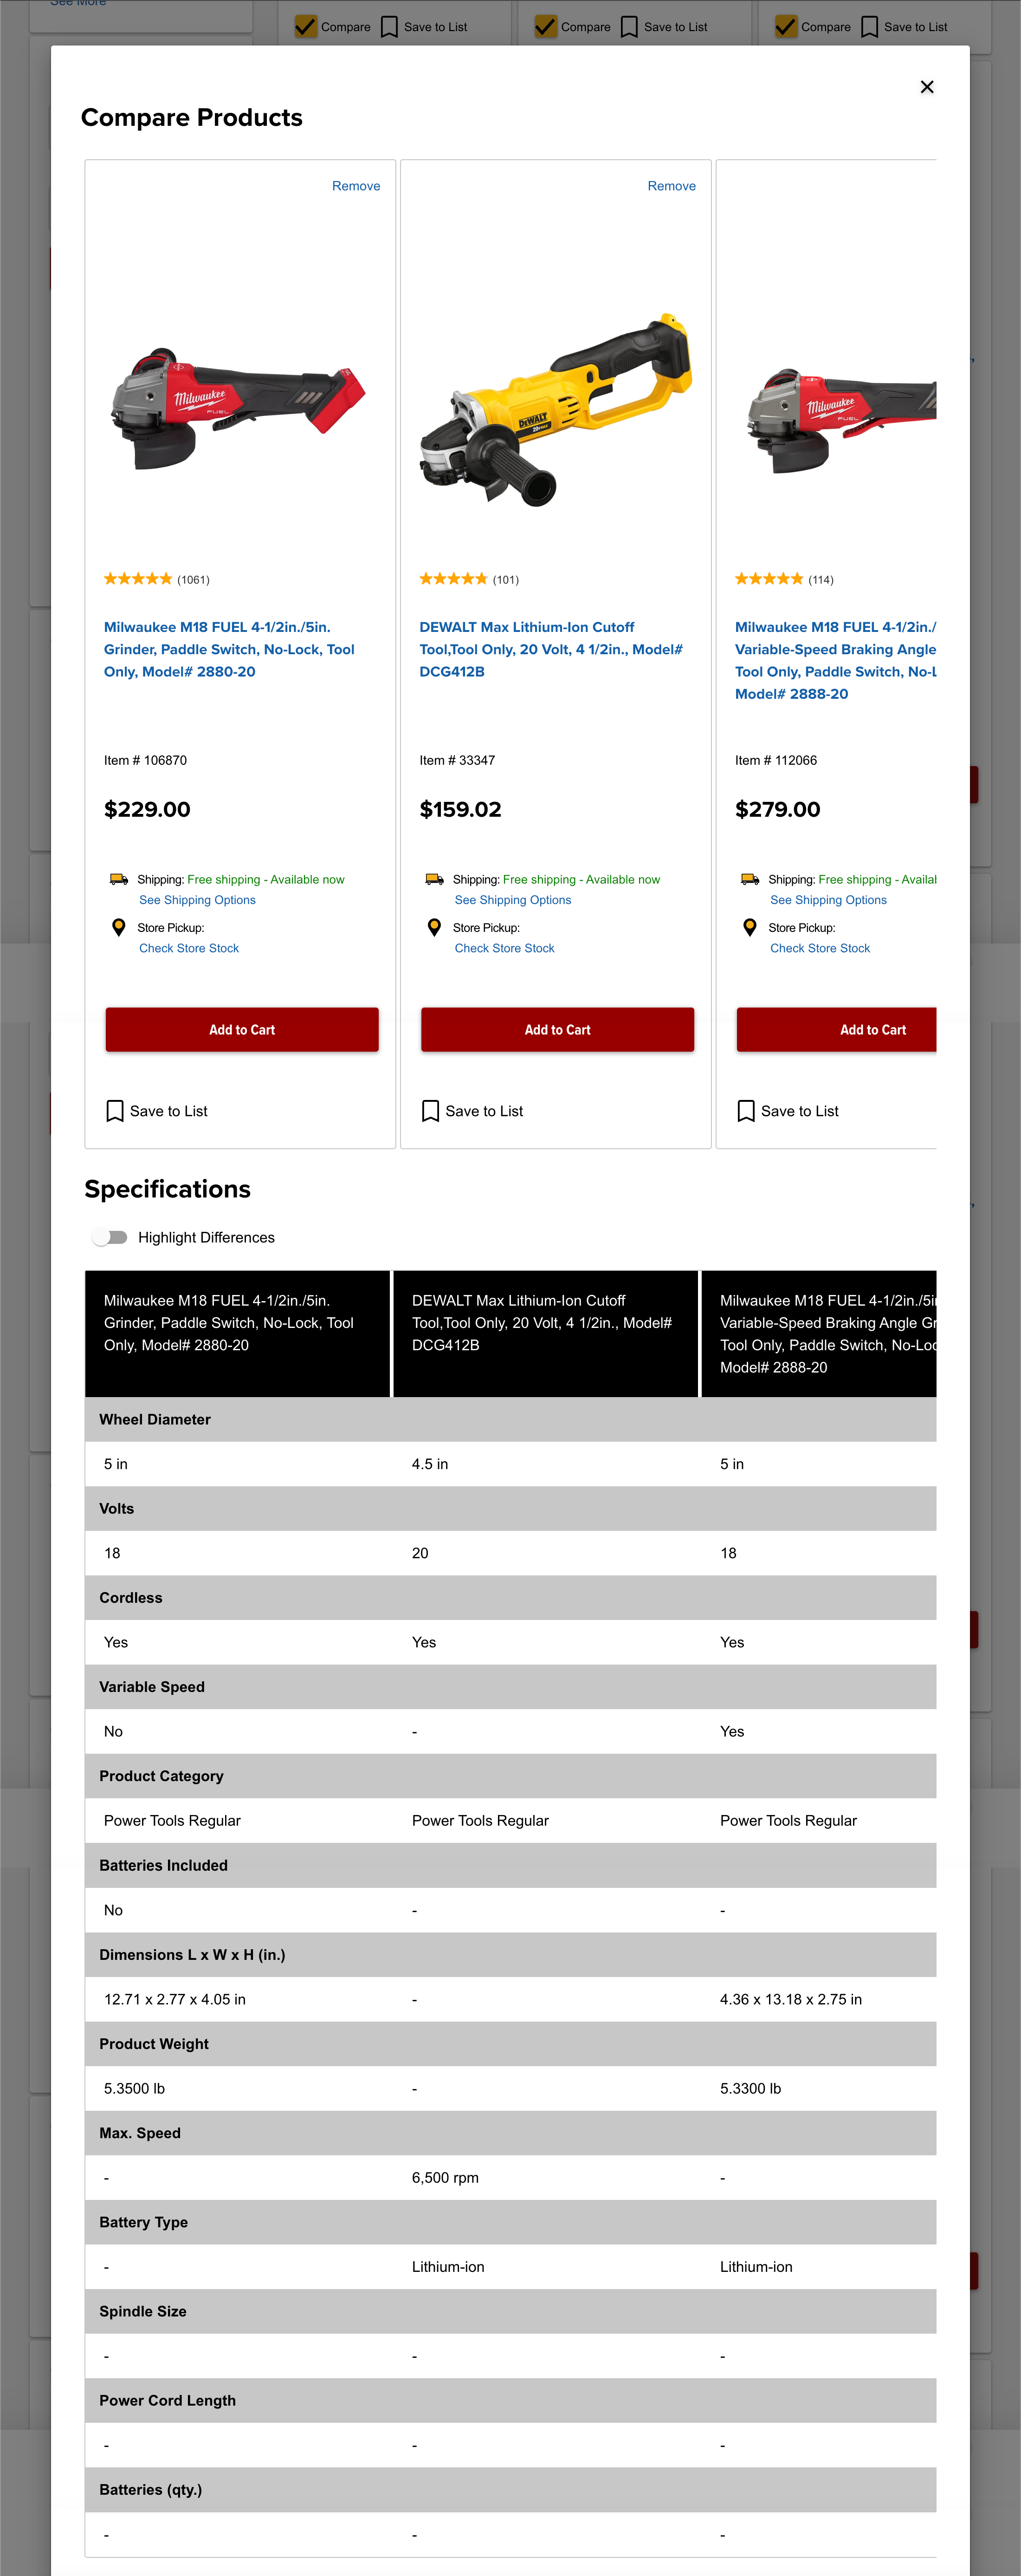
Task: Click the DEWALT yellow cutoff tool image
Action: 556,410
